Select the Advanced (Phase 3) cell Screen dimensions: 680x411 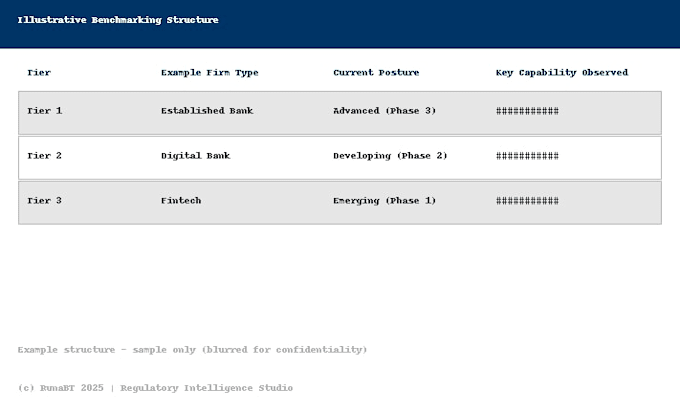(x=384, y=111)
